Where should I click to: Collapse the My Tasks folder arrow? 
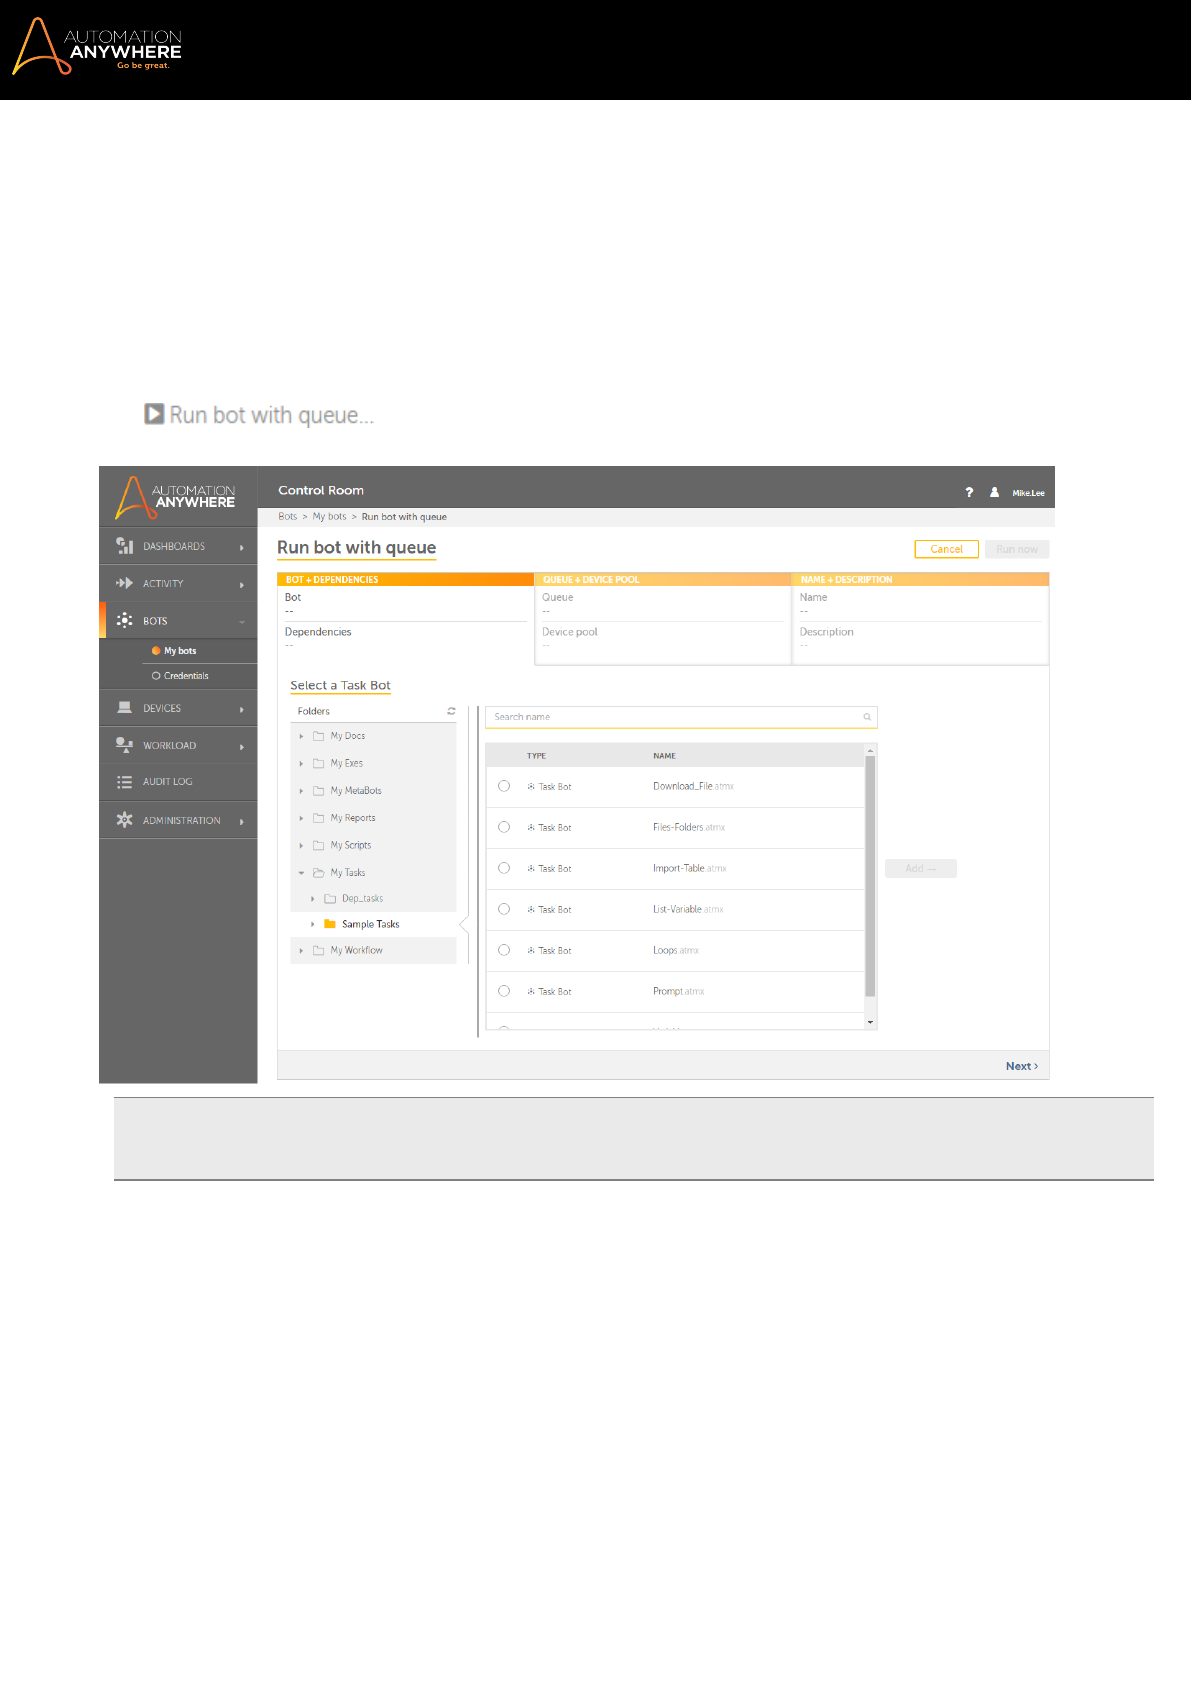click(301, 873)
